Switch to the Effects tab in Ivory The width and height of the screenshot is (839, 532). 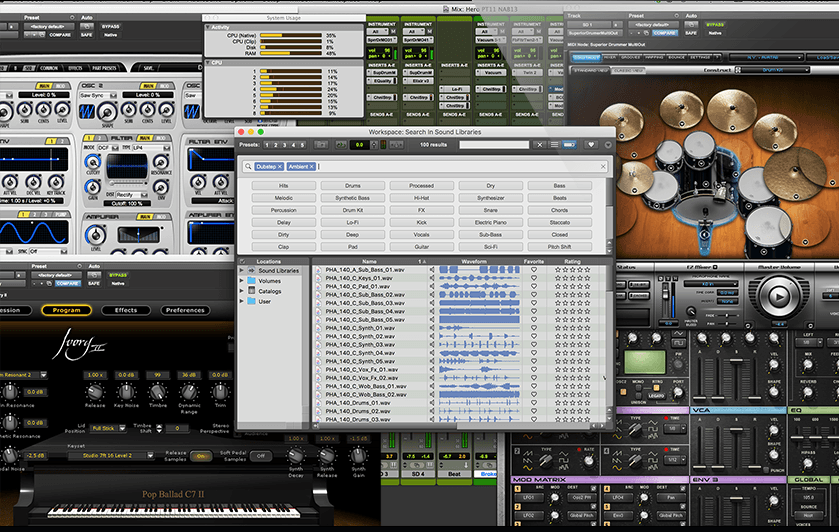click(126, 310)
